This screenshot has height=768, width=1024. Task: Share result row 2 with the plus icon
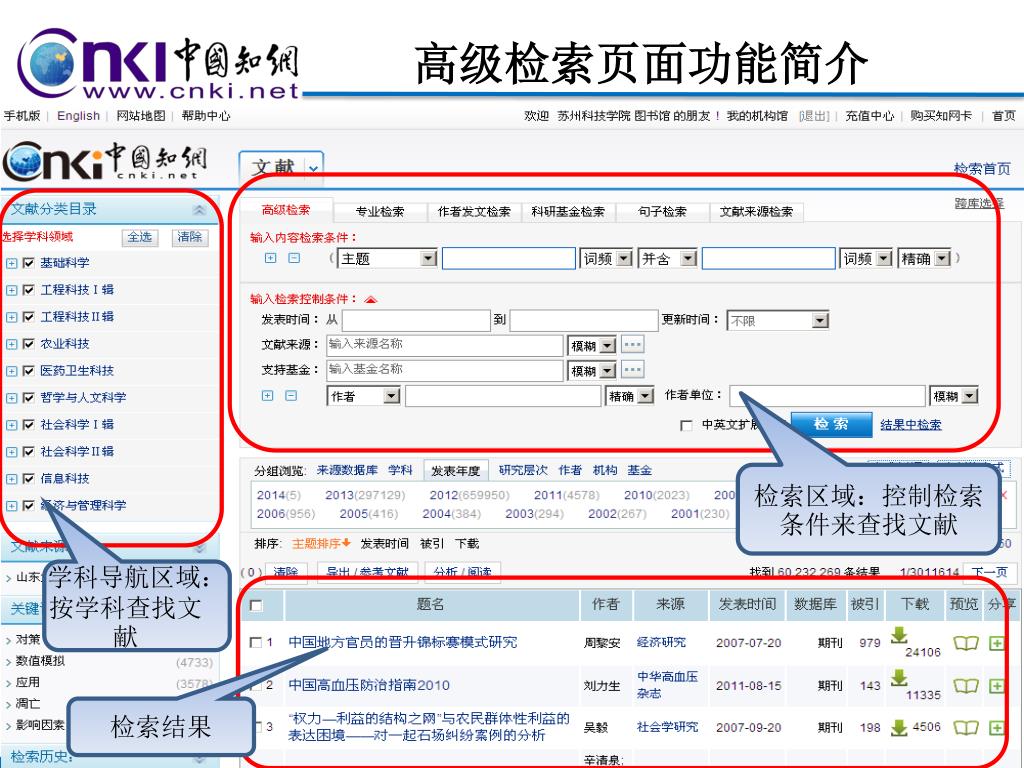997,686
